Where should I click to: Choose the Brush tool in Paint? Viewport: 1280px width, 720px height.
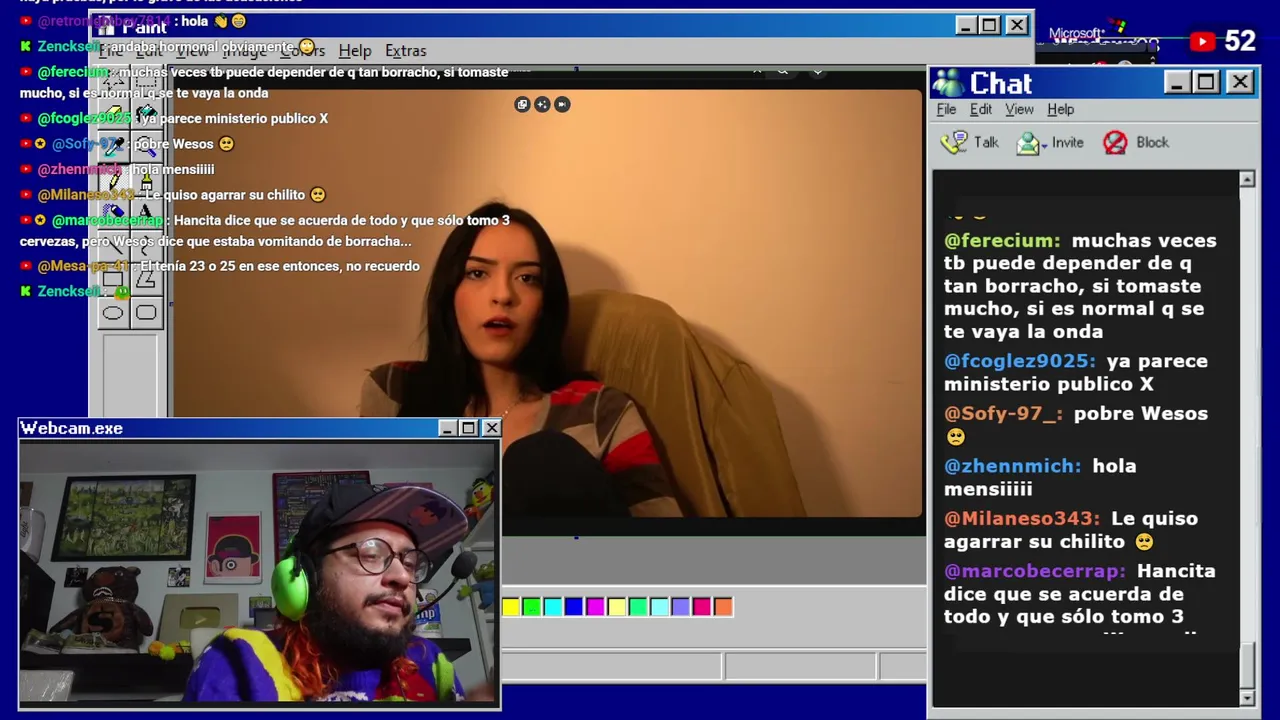click(x=146, y=180)
